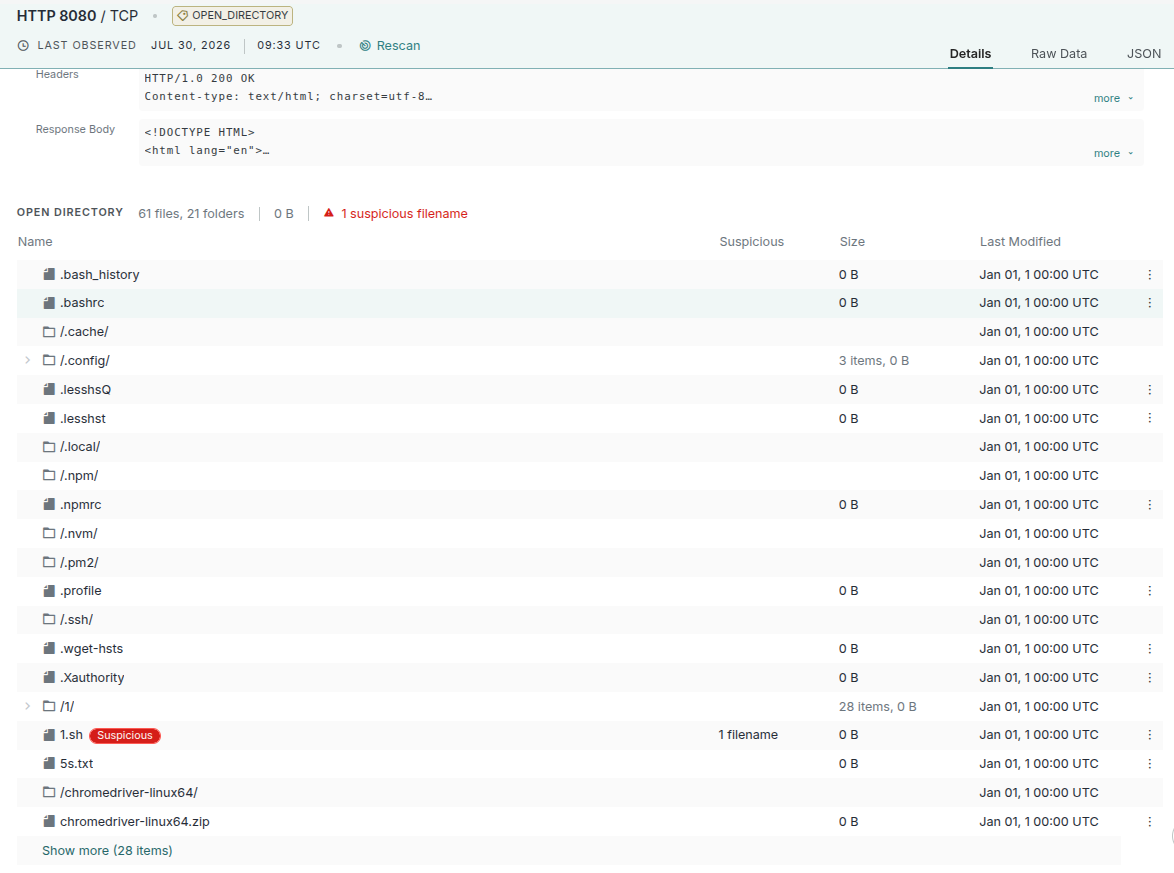
Task: Open the kebab menu for .npmrc
Action: [1149, 505]
